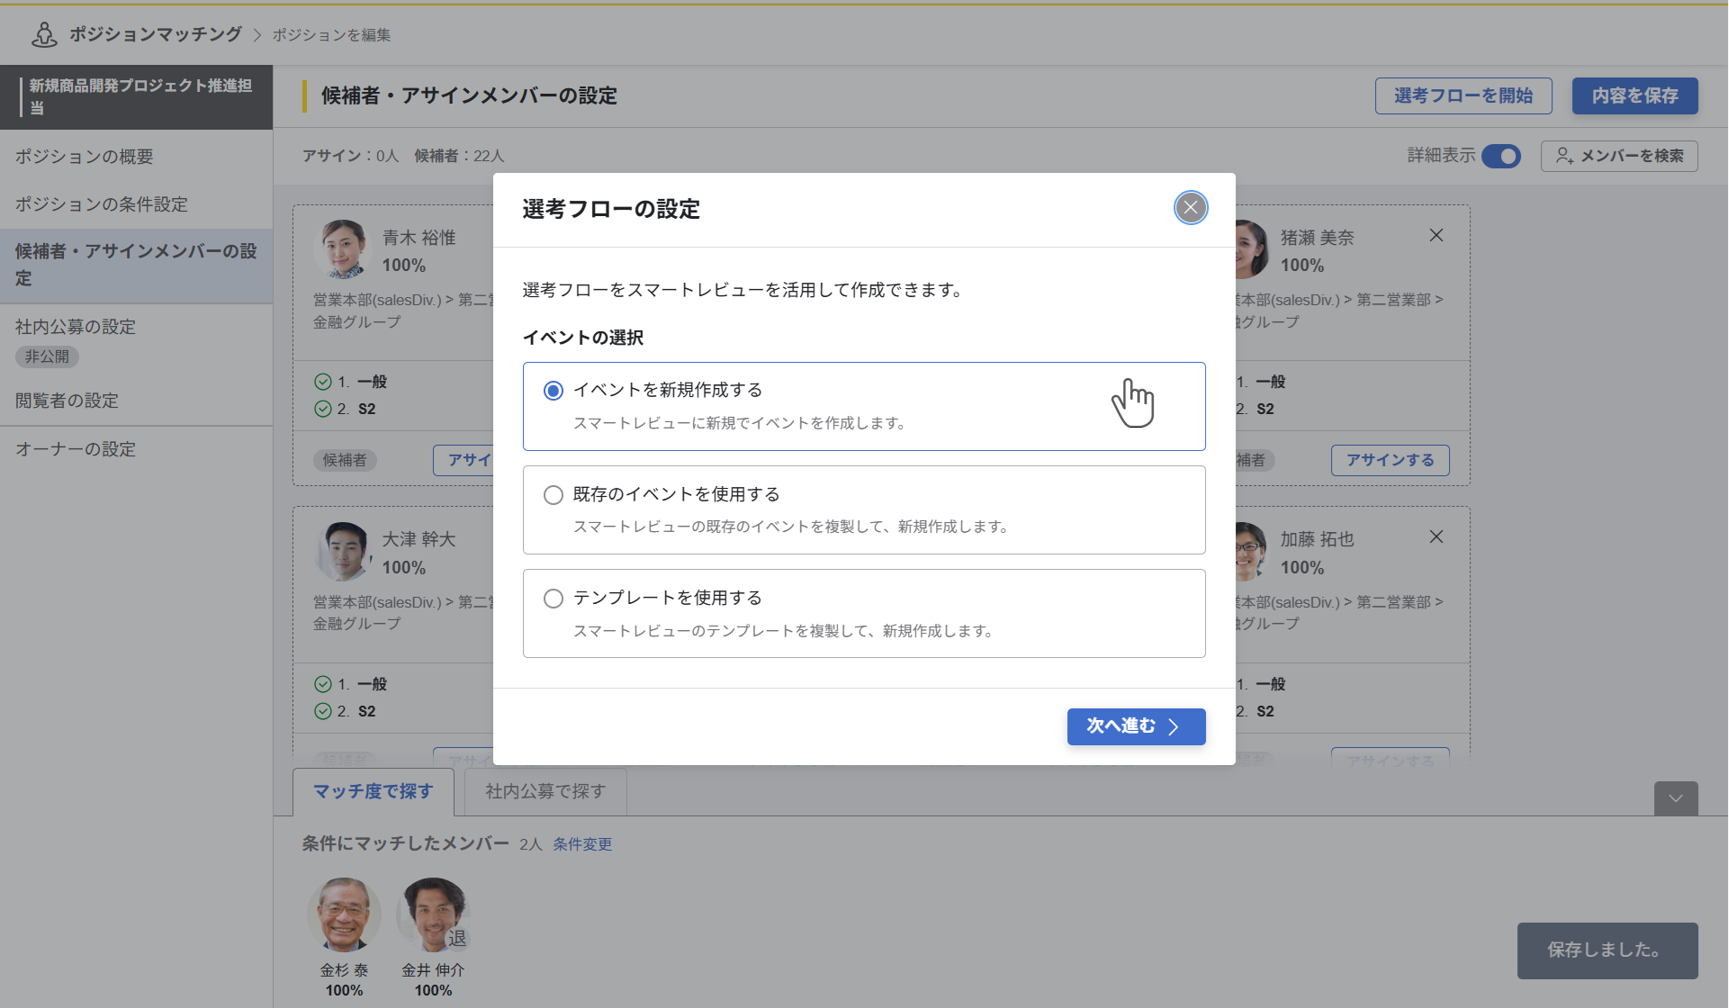Viewport: 1729px width, 1008px height.
Task: Open 金井 伸介 matched member avatar
Action: (x=432, y=914)
